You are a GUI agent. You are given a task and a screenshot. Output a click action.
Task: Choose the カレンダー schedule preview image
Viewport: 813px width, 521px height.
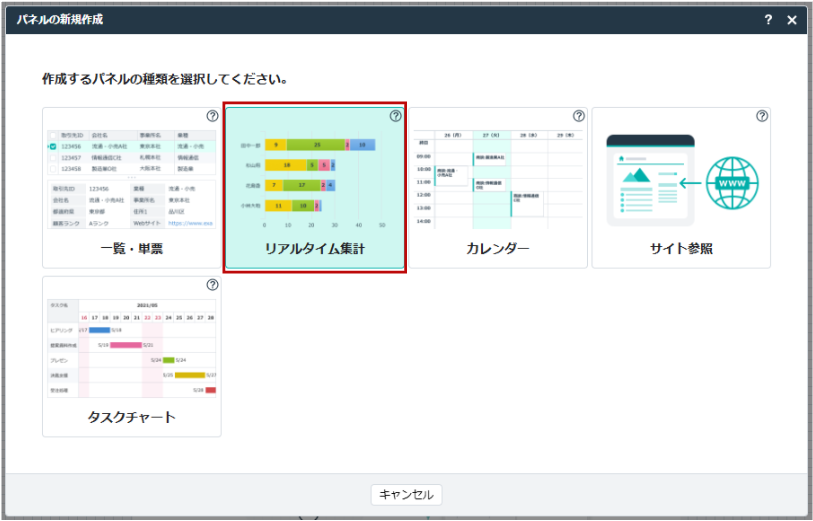[x=497, y=177]
